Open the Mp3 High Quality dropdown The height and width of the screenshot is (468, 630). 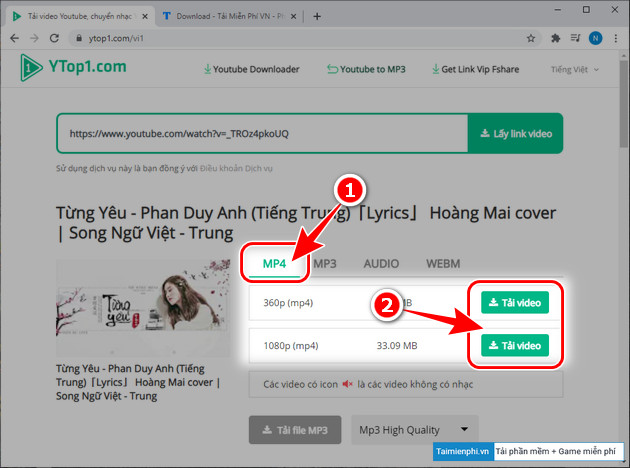[415, 430]
